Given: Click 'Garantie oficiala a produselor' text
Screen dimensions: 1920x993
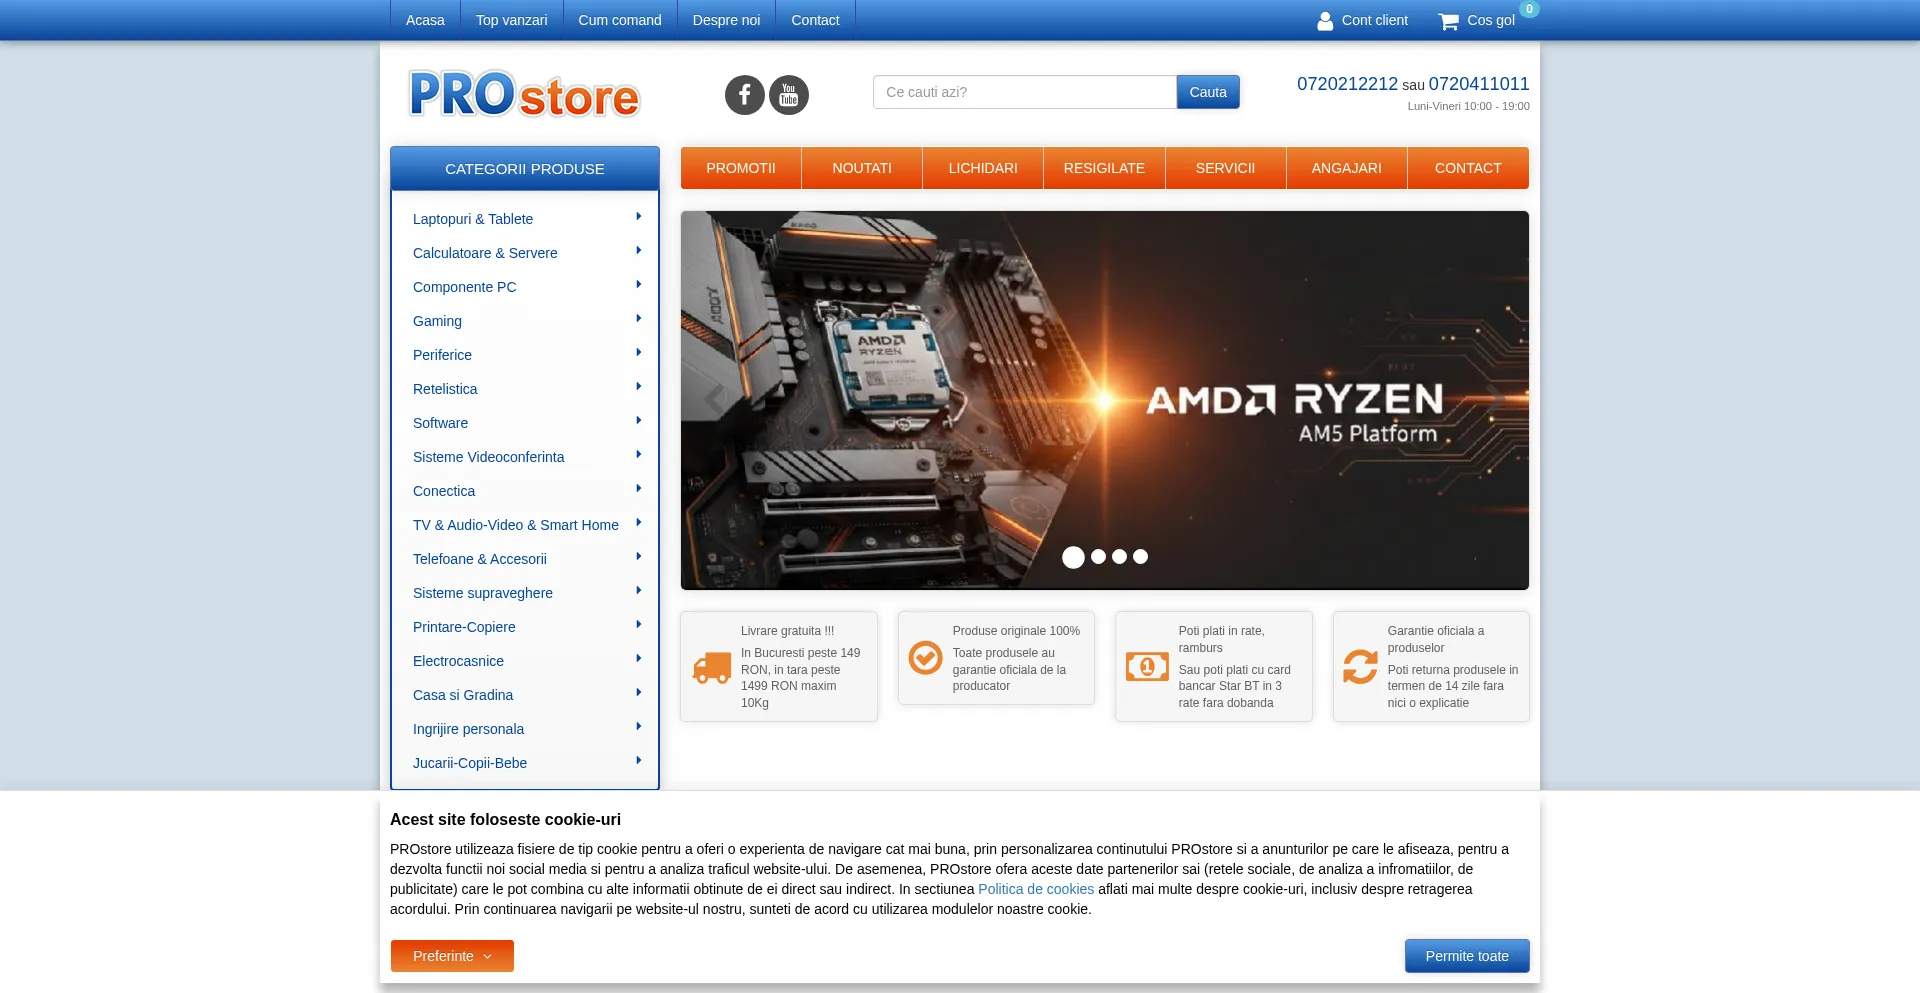Looking at the screenshot, I should (1436, 639).
